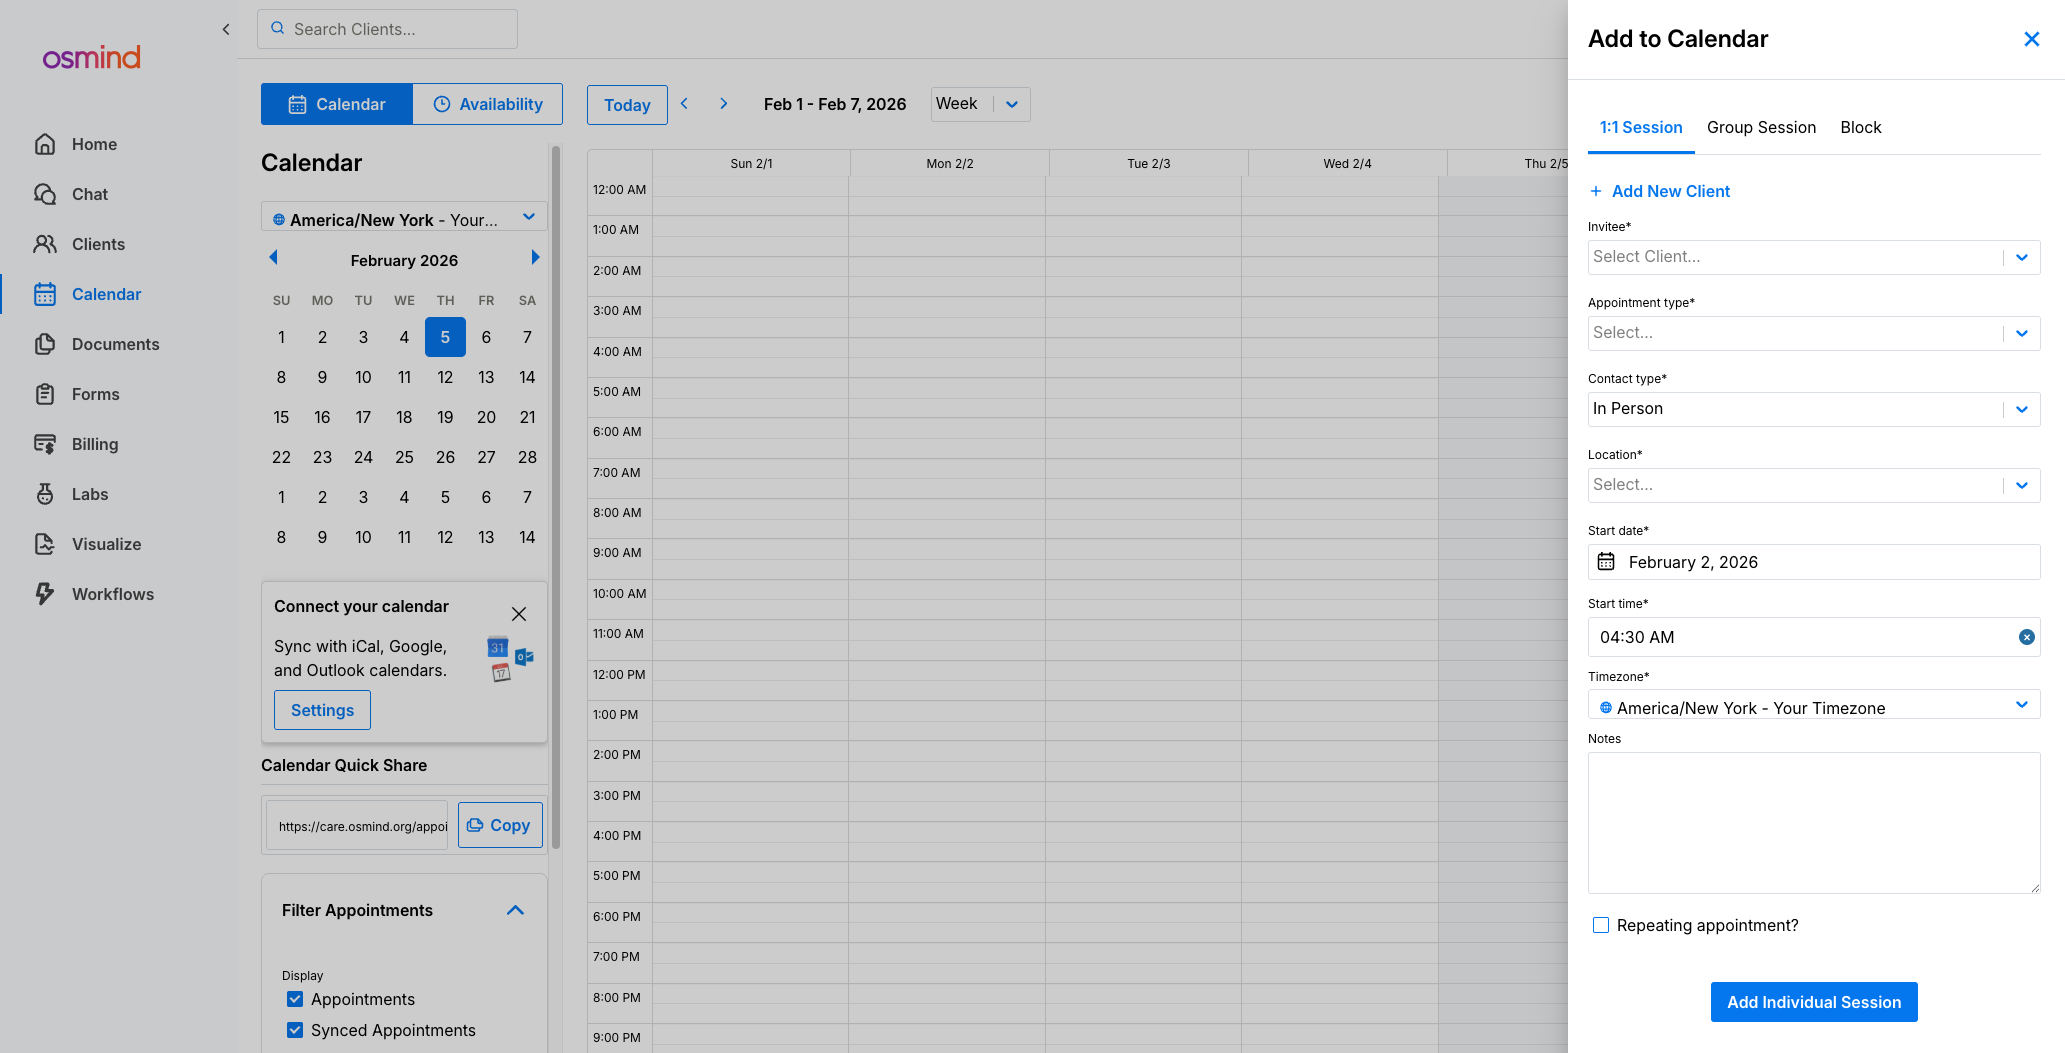Show previous month in mini calendar
This screenshot has height=1053, width=2065.
273,258
